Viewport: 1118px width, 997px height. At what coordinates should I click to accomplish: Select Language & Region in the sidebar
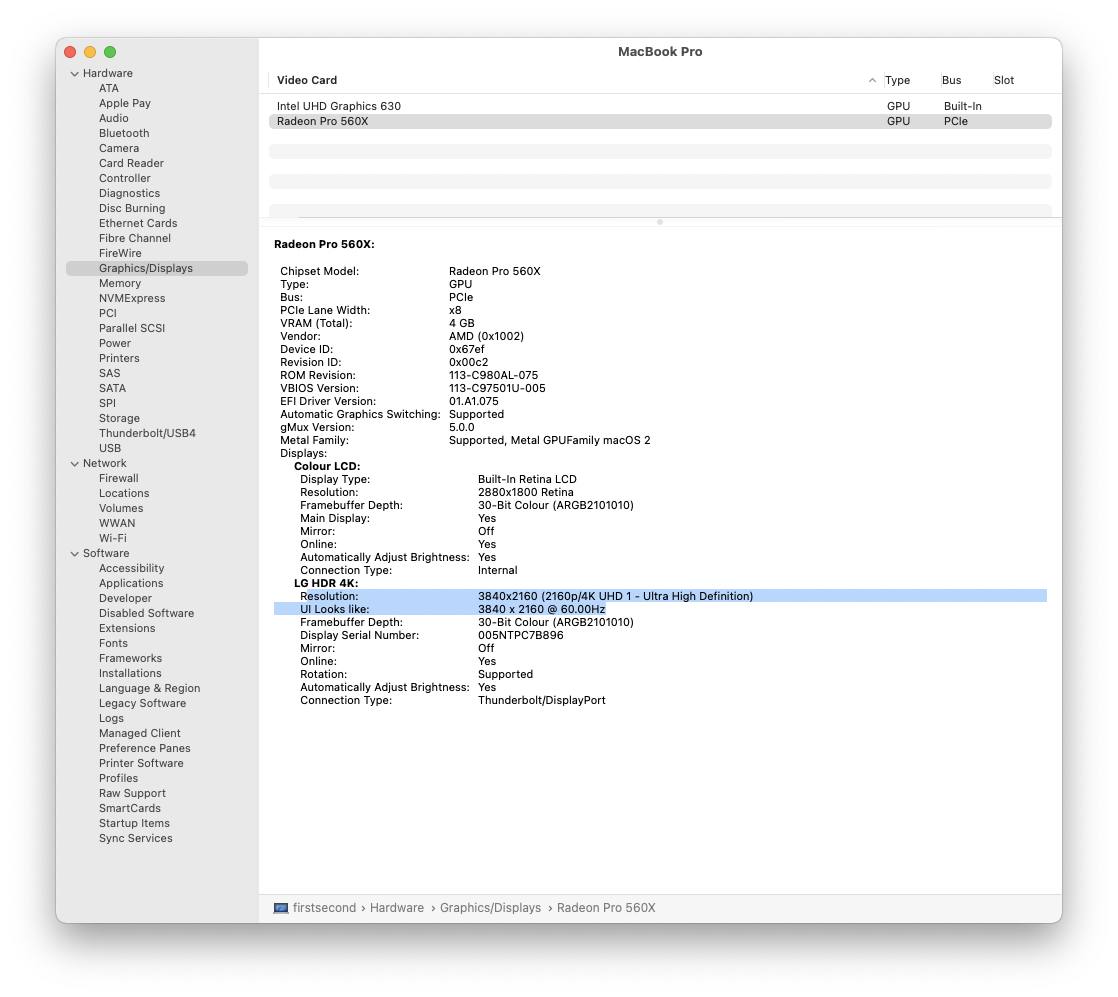150,688
